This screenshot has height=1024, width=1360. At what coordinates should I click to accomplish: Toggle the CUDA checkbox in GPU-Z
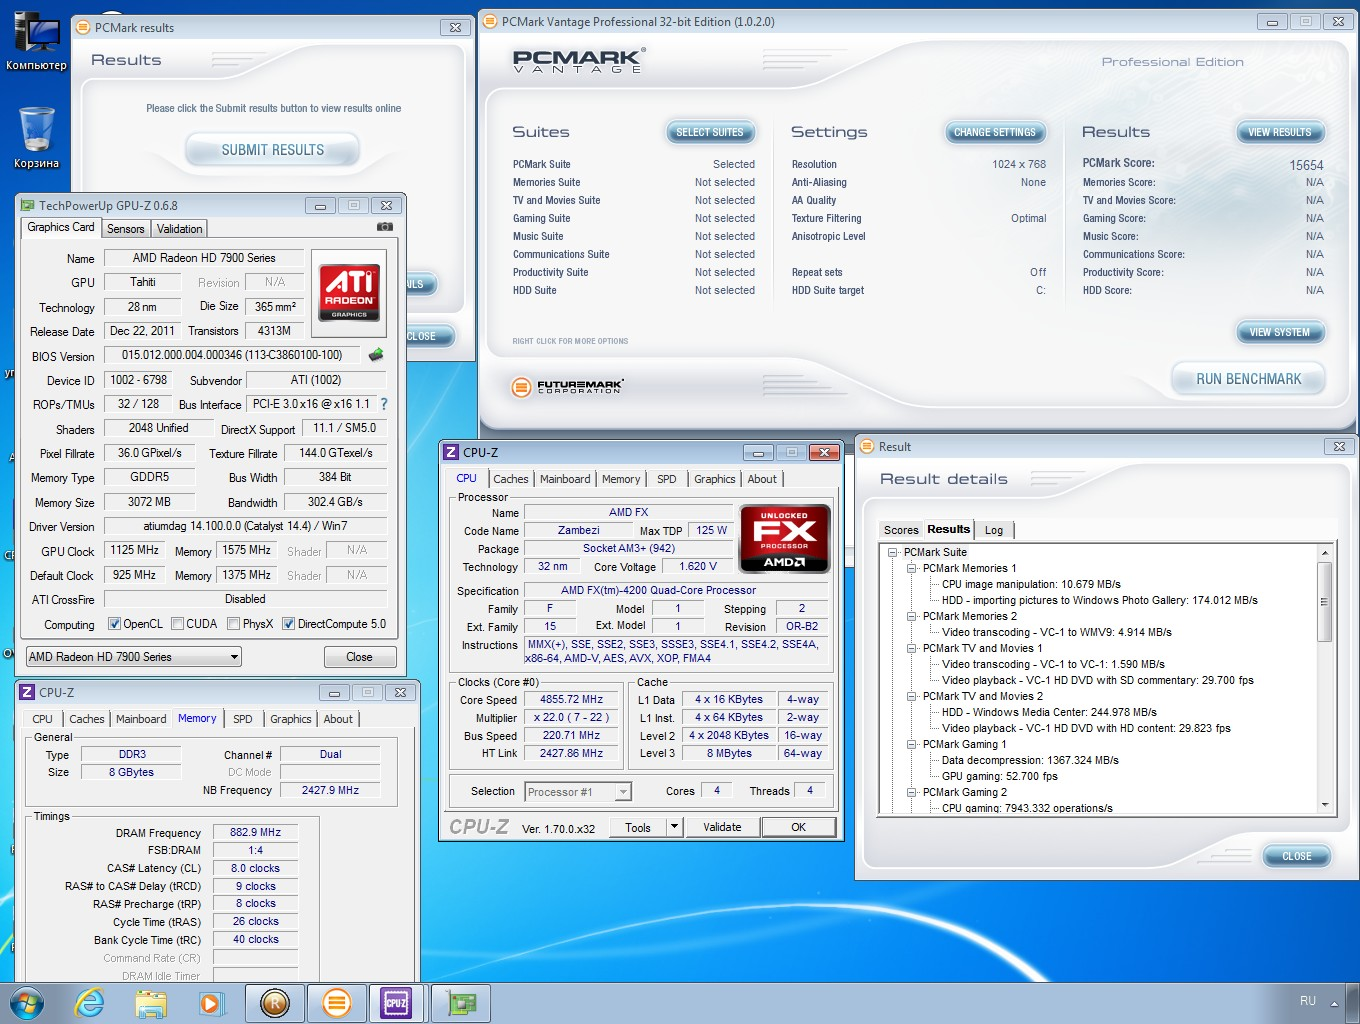coord(177,624)
